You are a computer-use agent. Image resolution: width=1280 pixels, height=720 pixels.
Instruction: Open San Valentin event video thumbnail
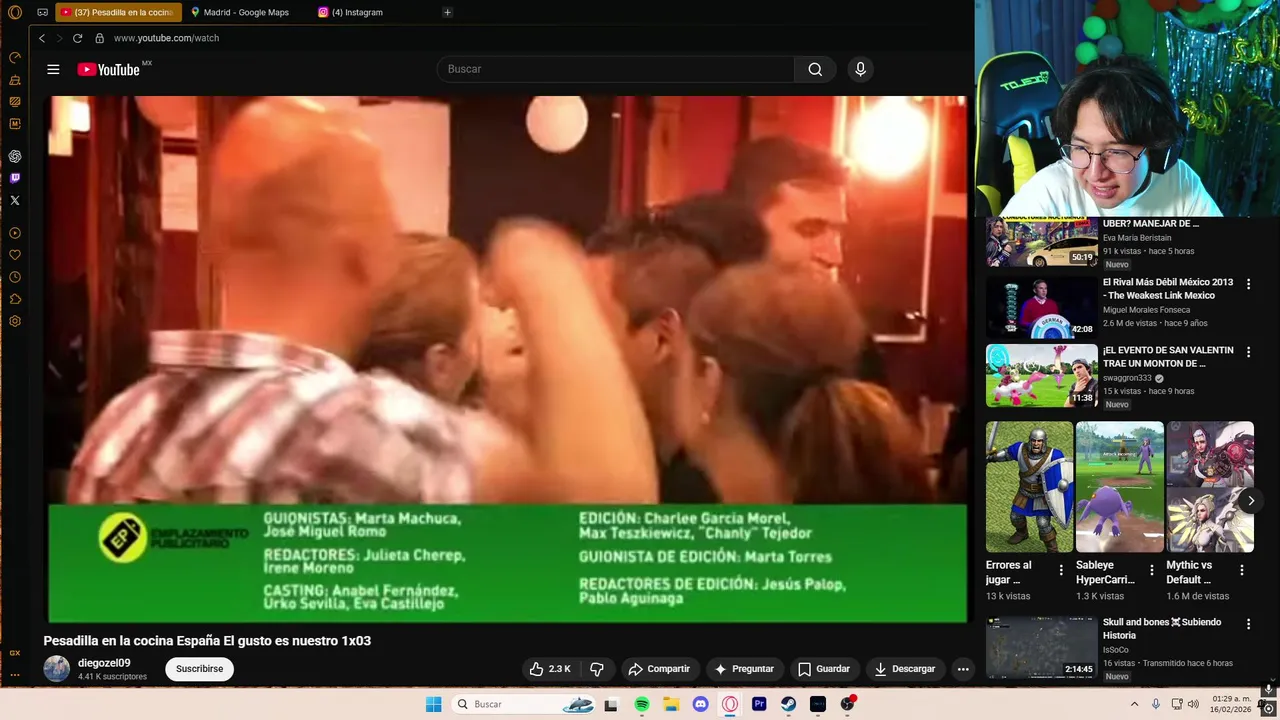click(x=1041, y=376)
